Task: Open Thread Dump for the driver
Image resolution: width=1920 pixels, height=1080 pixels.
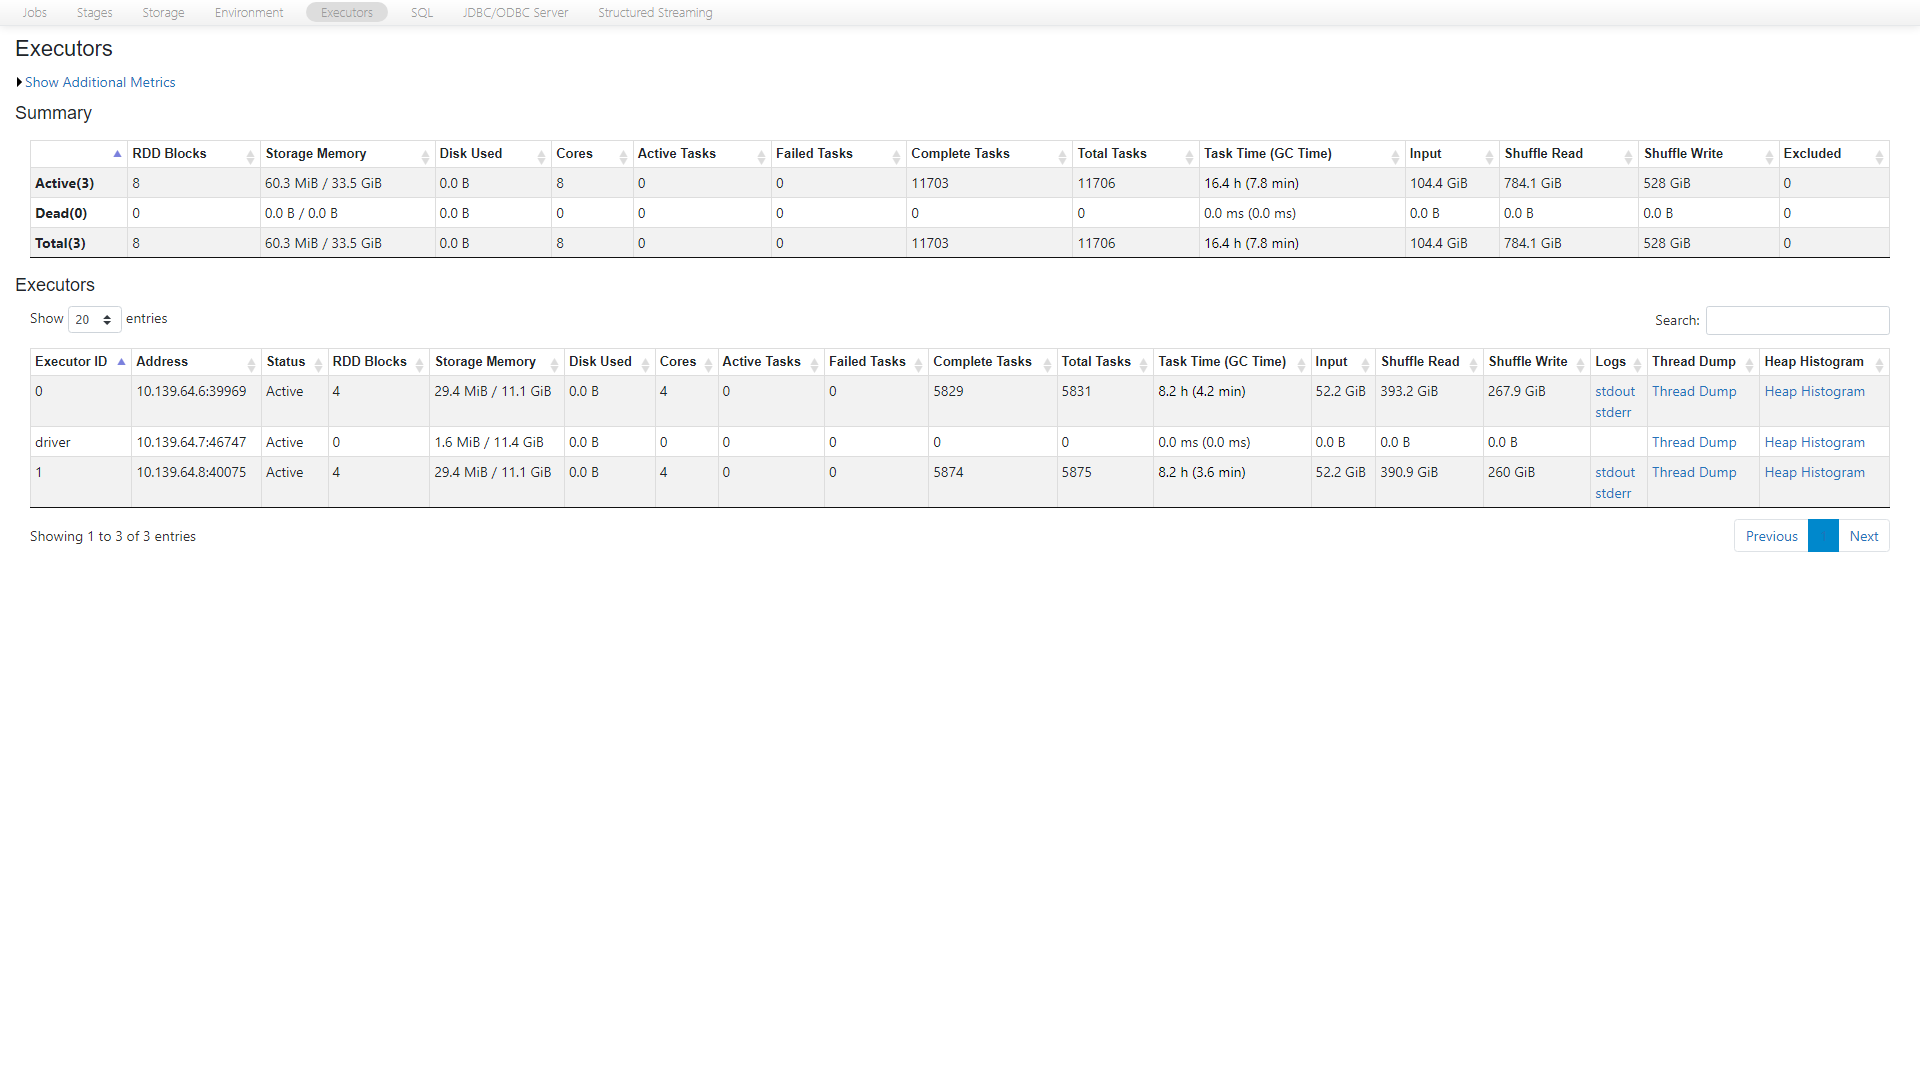Action: (x=1694, y=442)
